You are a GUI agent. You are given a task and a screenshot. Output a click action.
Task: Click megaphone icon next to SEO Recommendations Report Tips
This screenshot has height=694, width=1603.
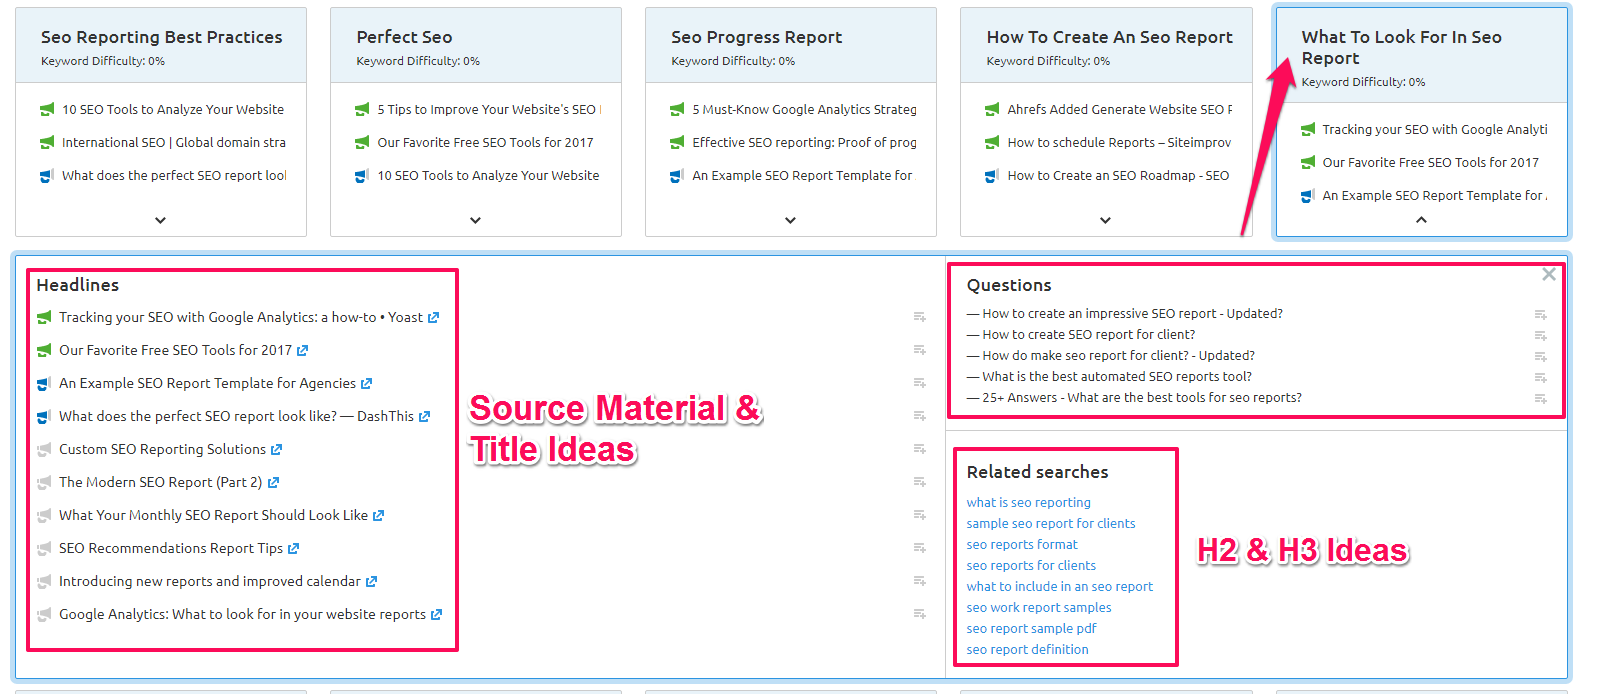coord(44,549)
